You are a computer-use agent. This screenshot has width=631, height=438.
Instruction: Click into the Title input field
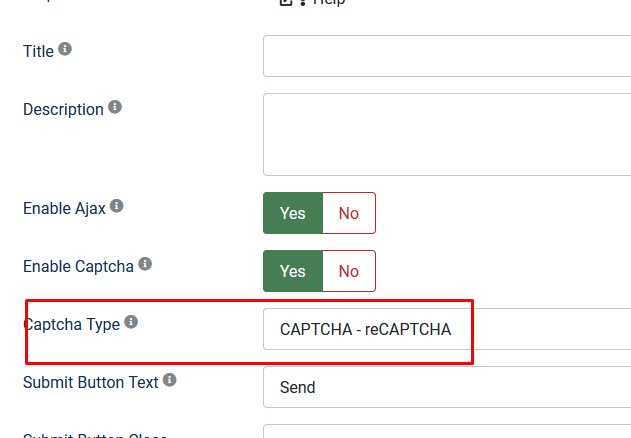tap(447, 56)
